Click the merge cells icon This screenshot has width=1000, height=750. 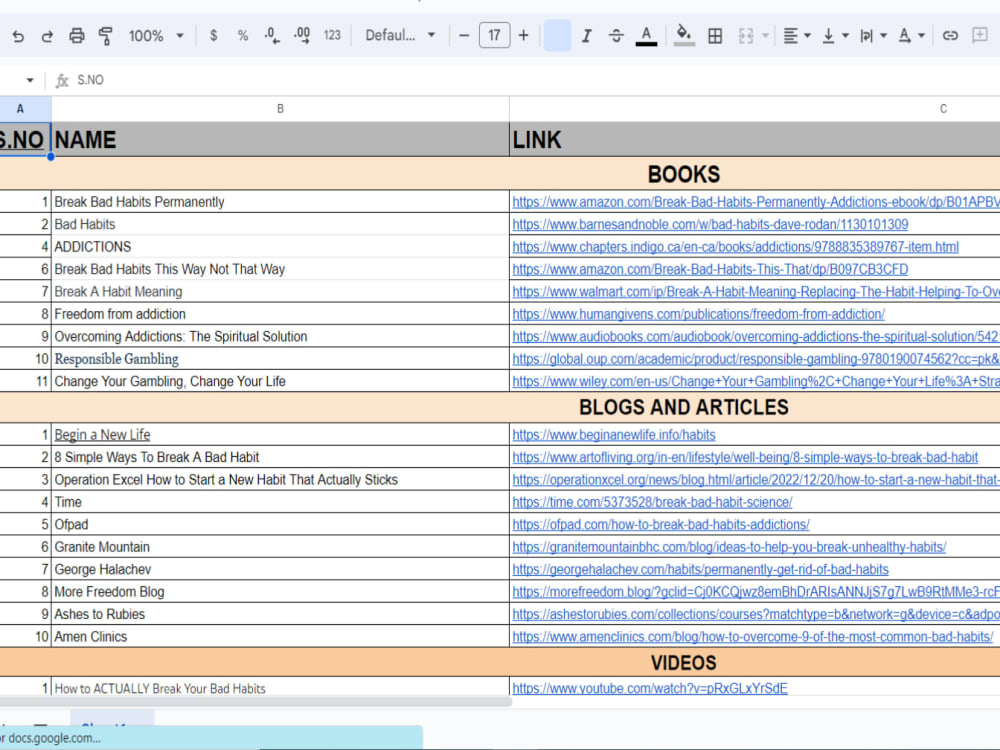[x=746, y=36]
